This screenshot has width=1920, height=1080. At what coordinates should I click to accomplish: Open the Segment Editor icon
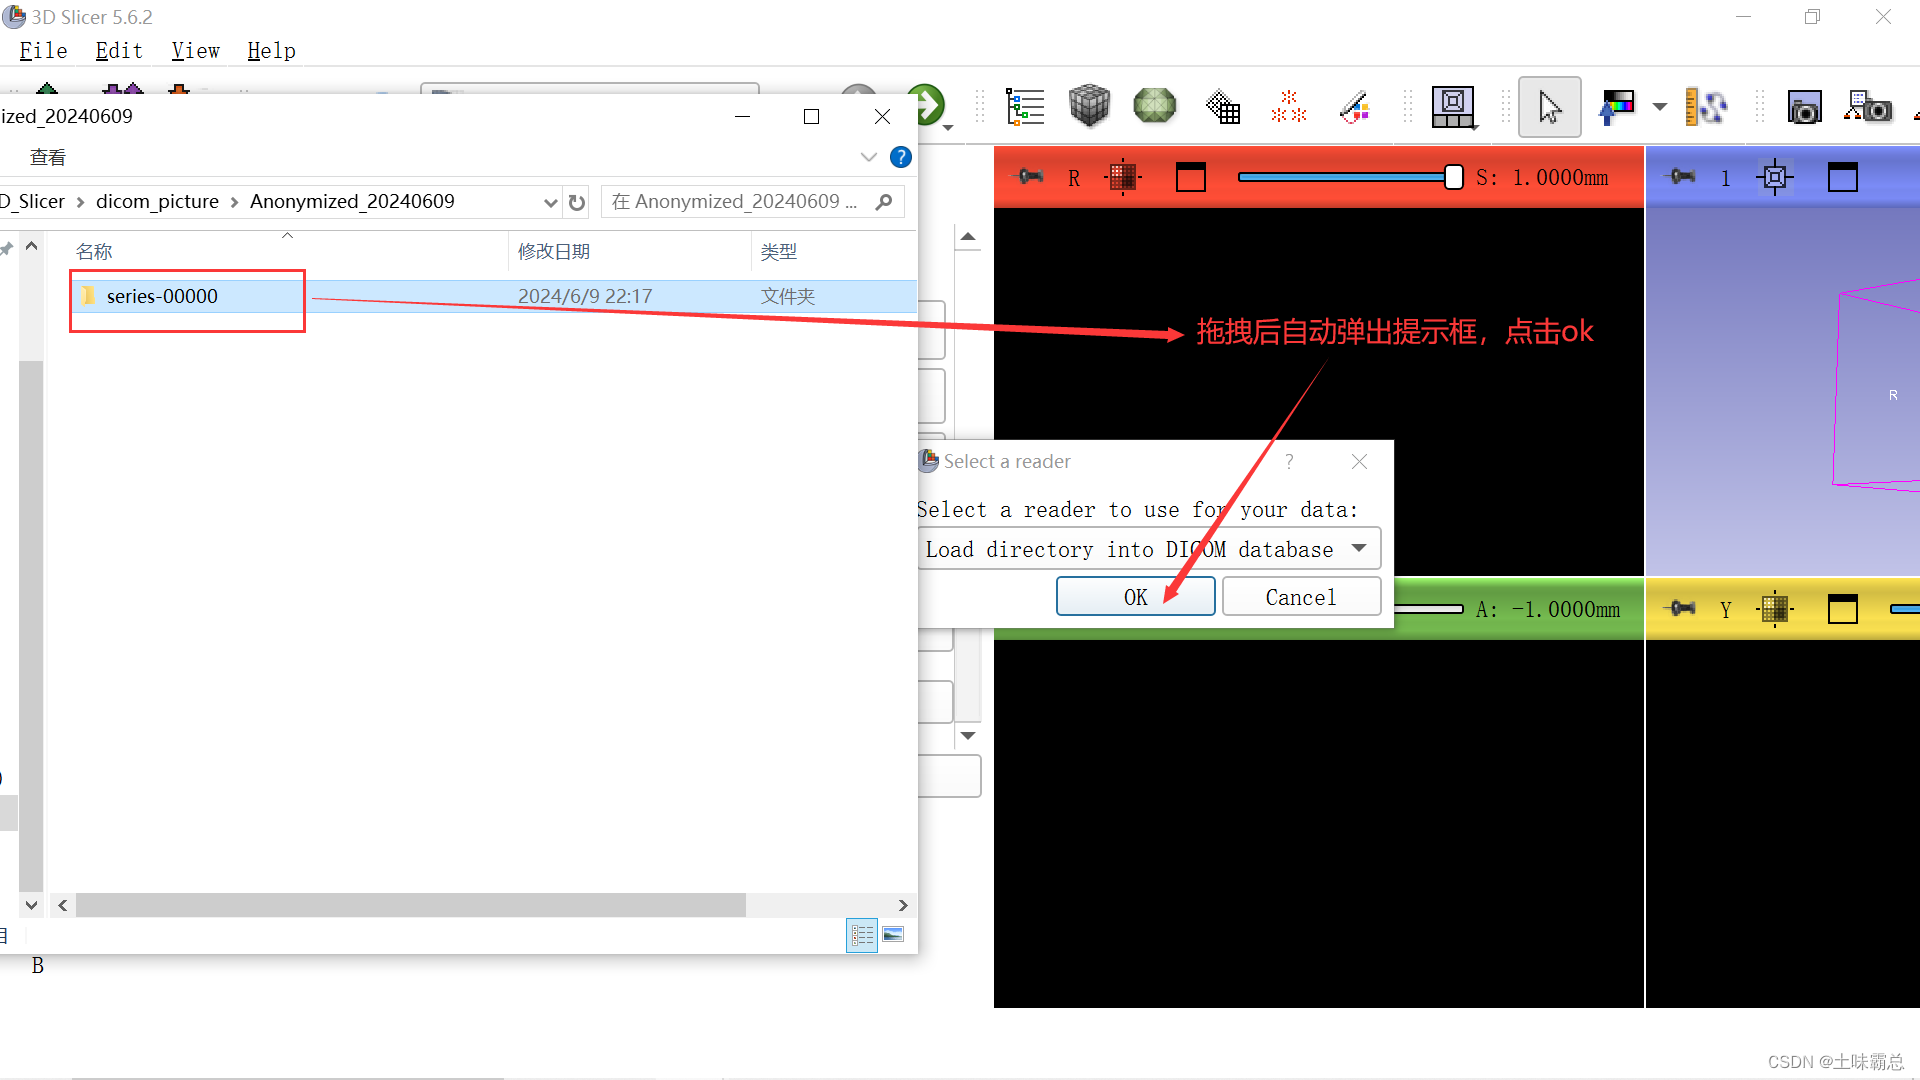pos(1354,106)
